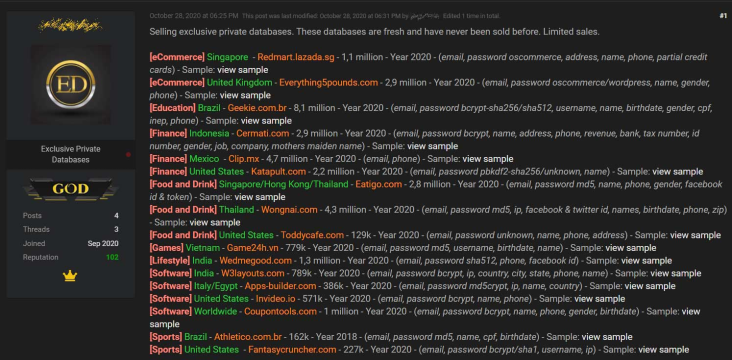This screenshot has height=360, width=732.
Task: Click the Italy/Egypt country label
Action: tap(216, 286)
